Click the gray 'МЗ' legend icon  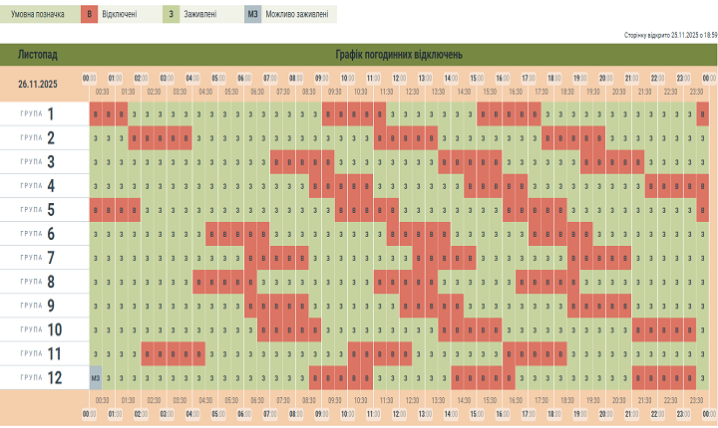[253, 14]
